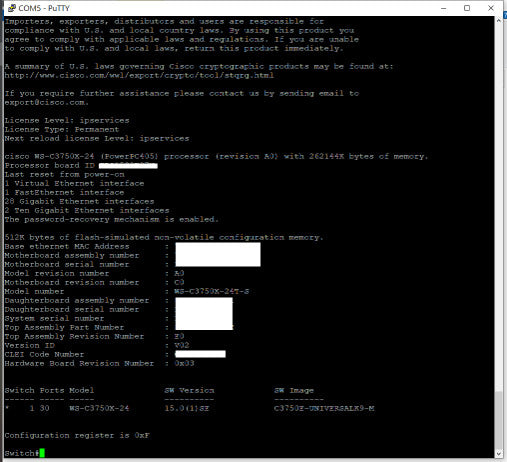Click the vertical scrollbar thumb
The image size is (507, 462).
click(x=499, y=419)
